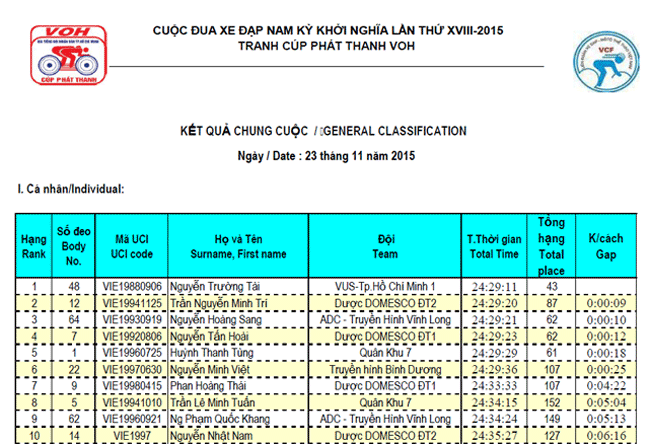Click rider name 'Ng Phạm Quốc Khang'
Viewport: 650px width, 444px height.
coord(220,419)
